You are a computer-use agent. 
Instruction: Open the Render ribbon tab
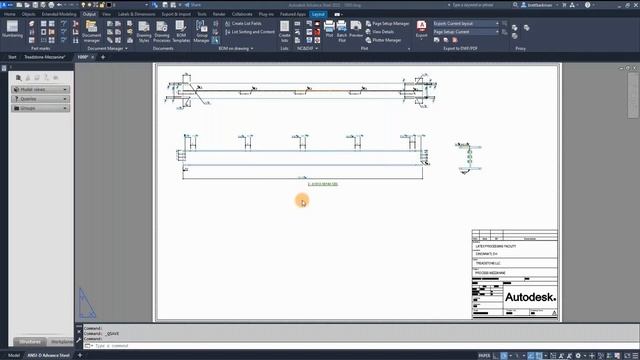[219, 14]
